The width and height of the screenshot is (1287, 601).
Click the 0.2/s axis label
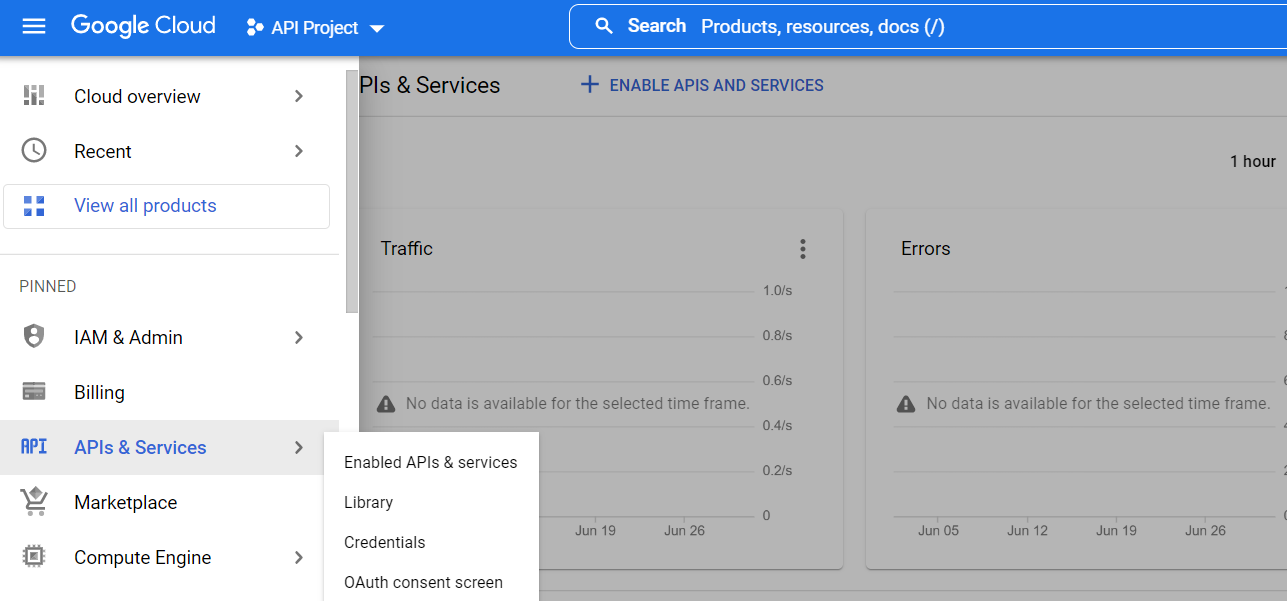[778, 470]
